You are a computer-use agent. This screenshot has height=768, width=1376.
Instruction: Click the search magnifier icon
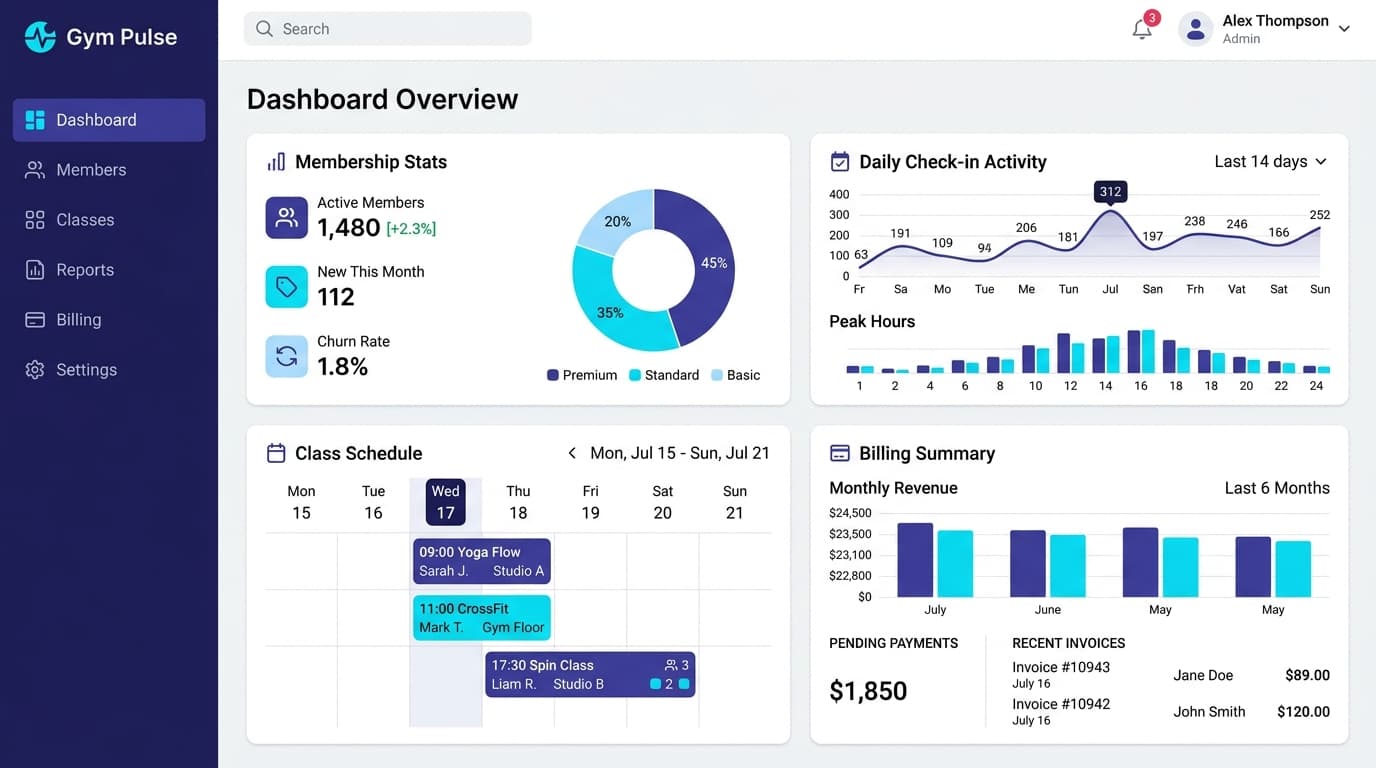click(264, 29)
